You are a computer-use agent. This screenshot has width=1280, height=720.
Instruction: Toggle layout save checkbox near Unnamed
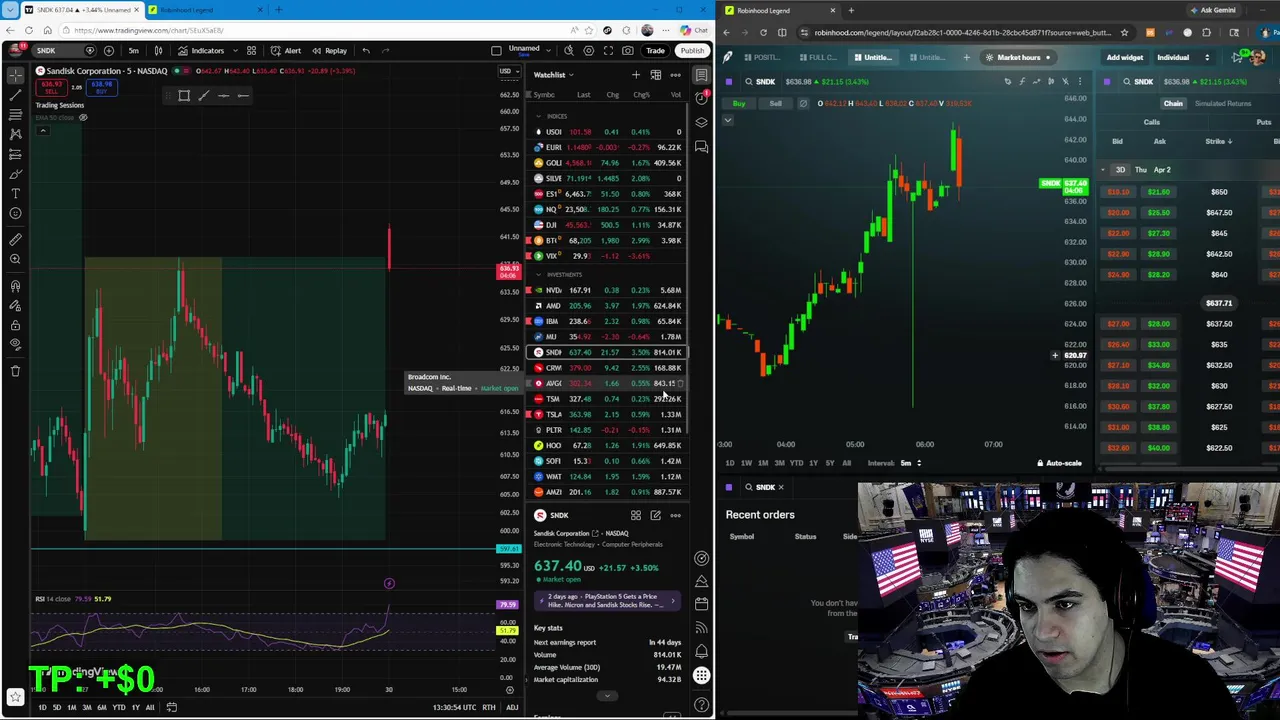coord(496,50)
